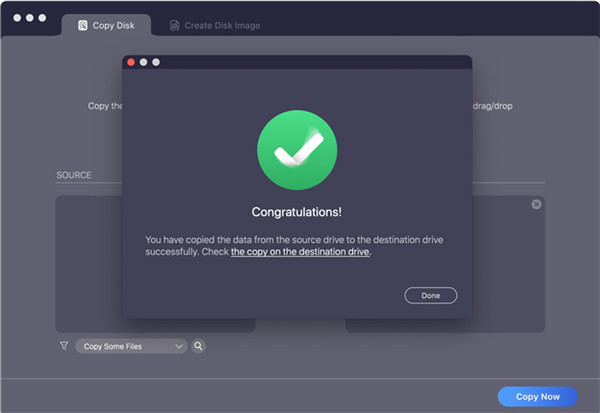Click the Congratulations heading text
The height and width of the screenshot is (413, 600).
tap(296, 212)
